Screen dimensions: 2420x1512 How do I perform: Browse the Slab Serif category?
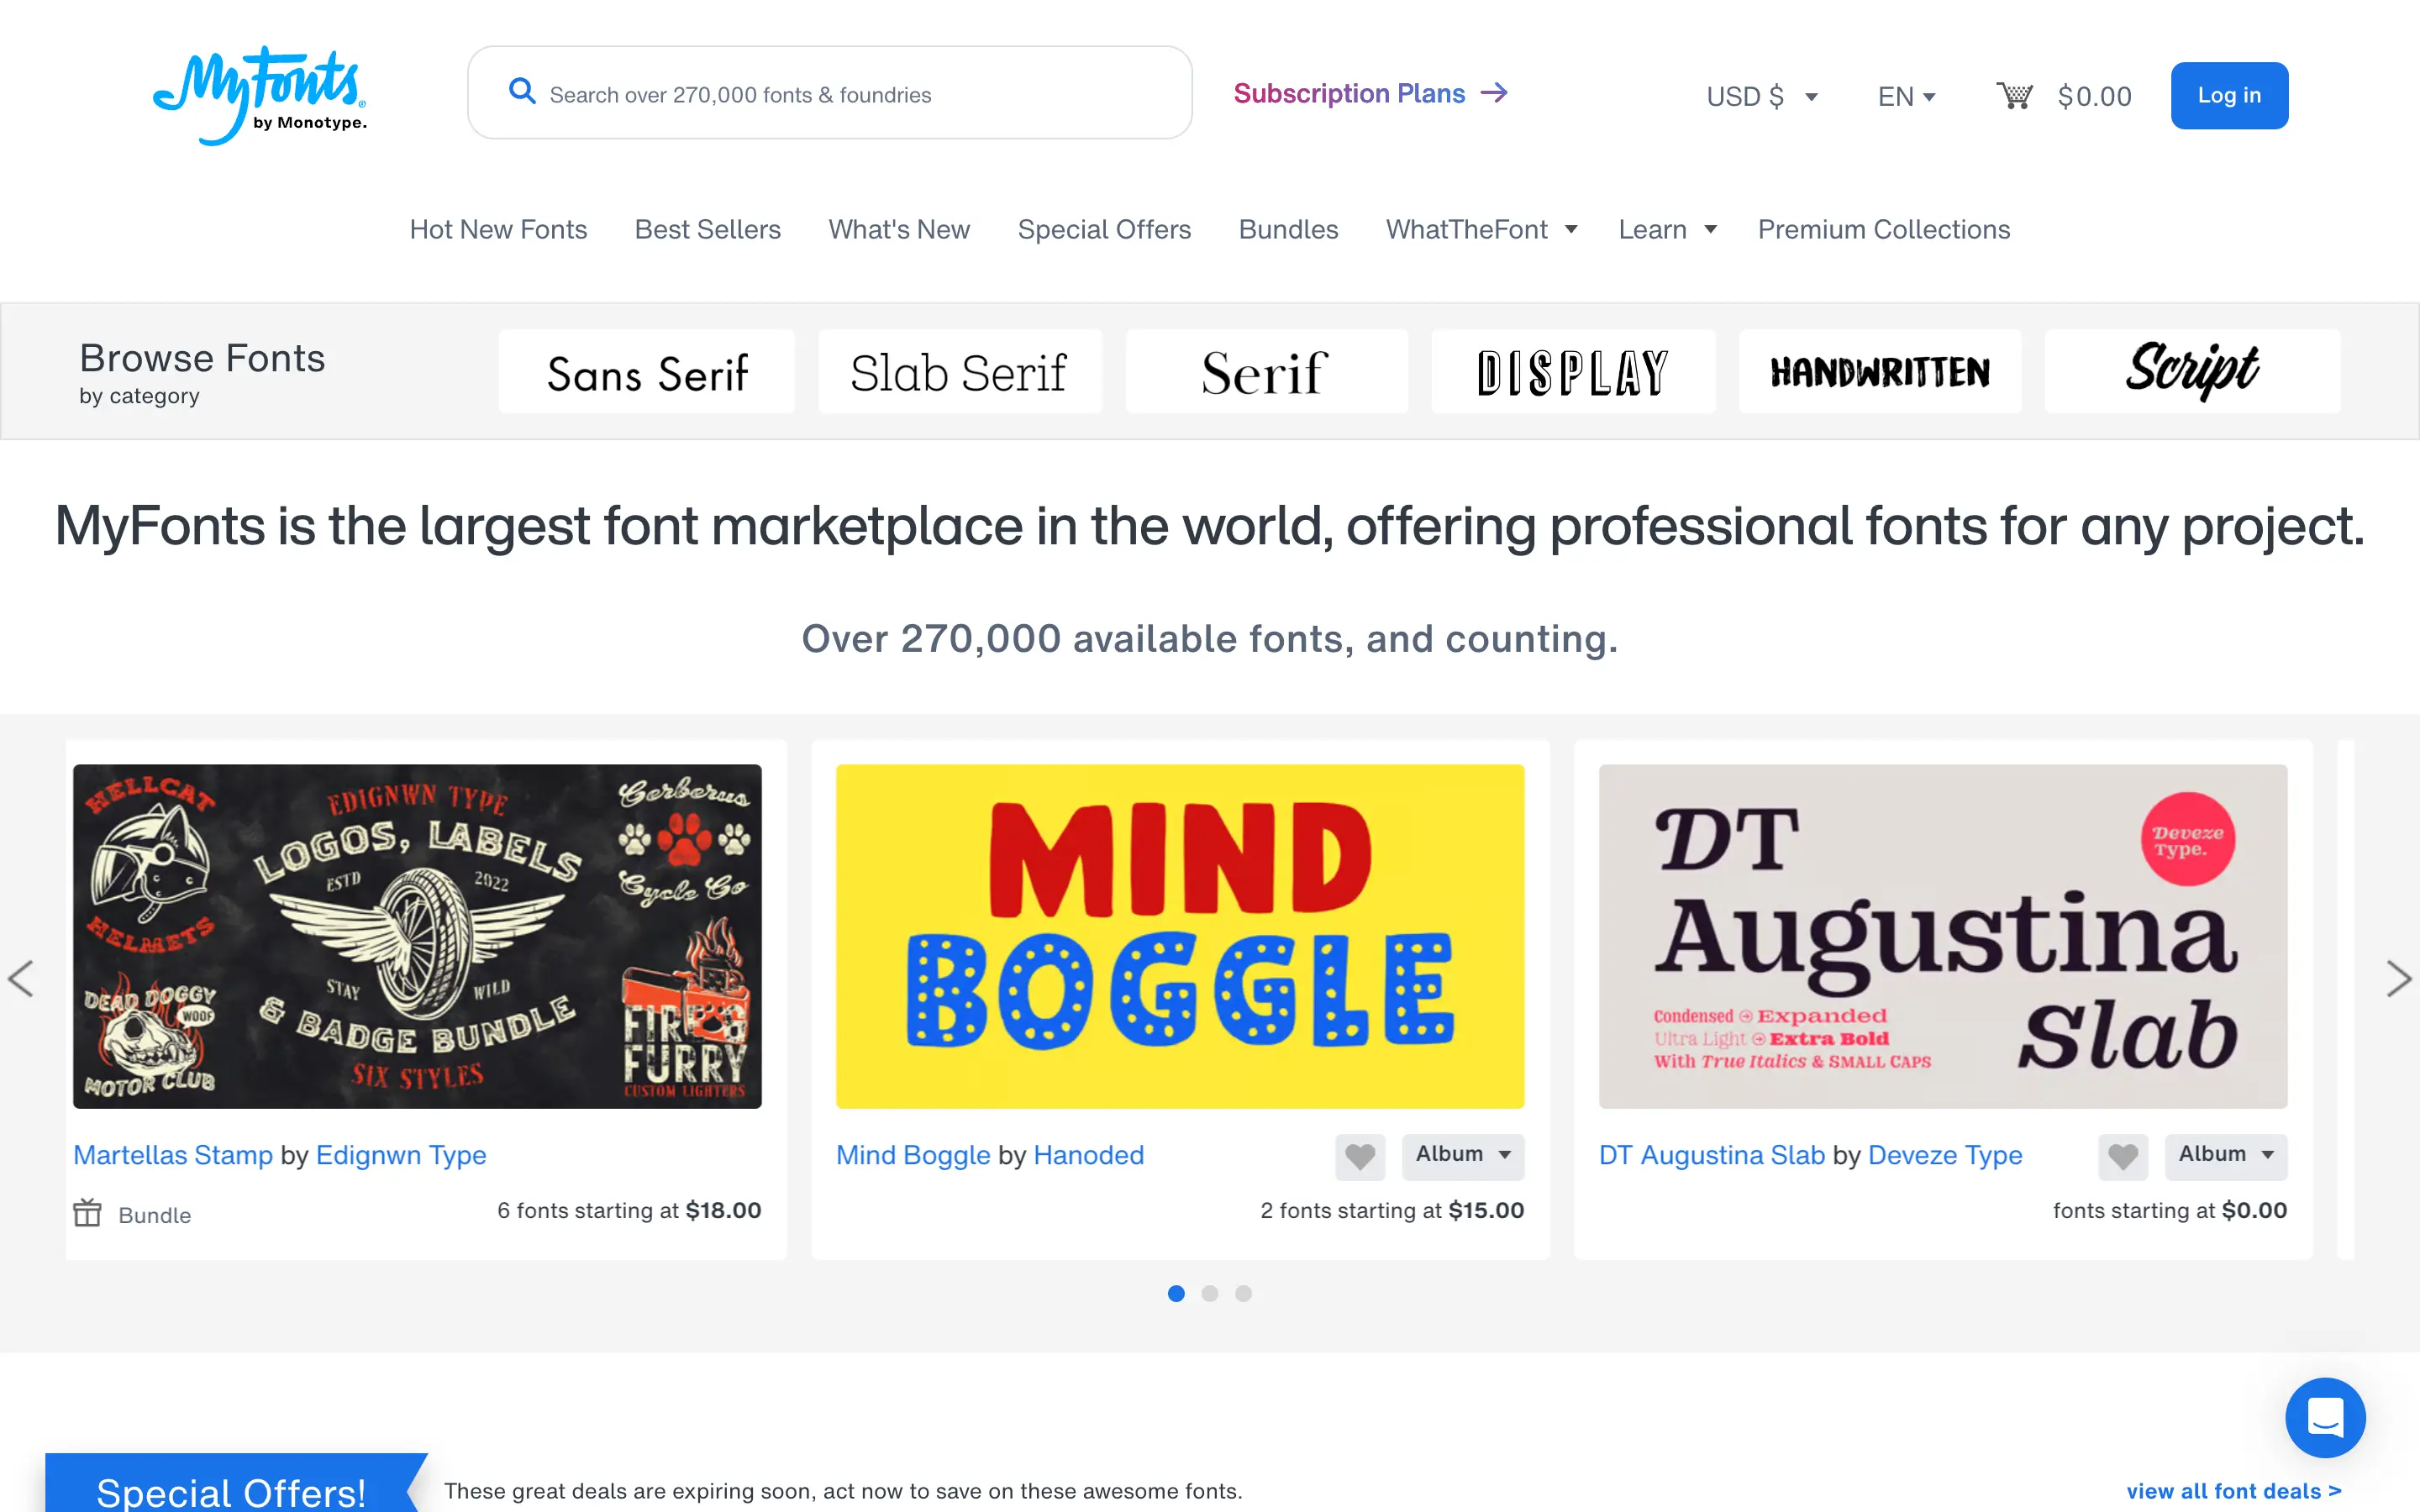[960, 371]
